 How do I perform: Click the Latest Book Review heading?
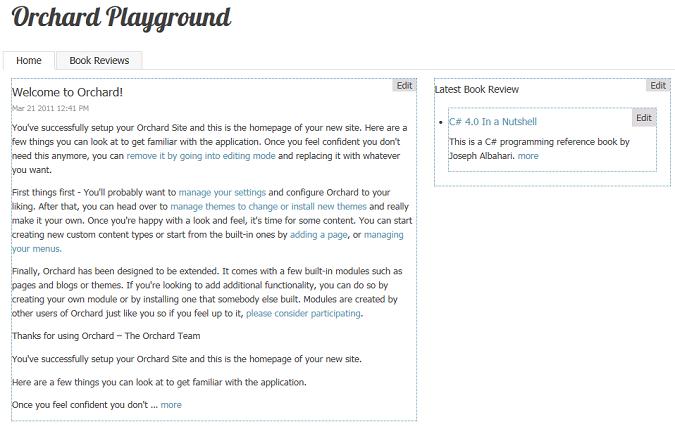point(477,90)
